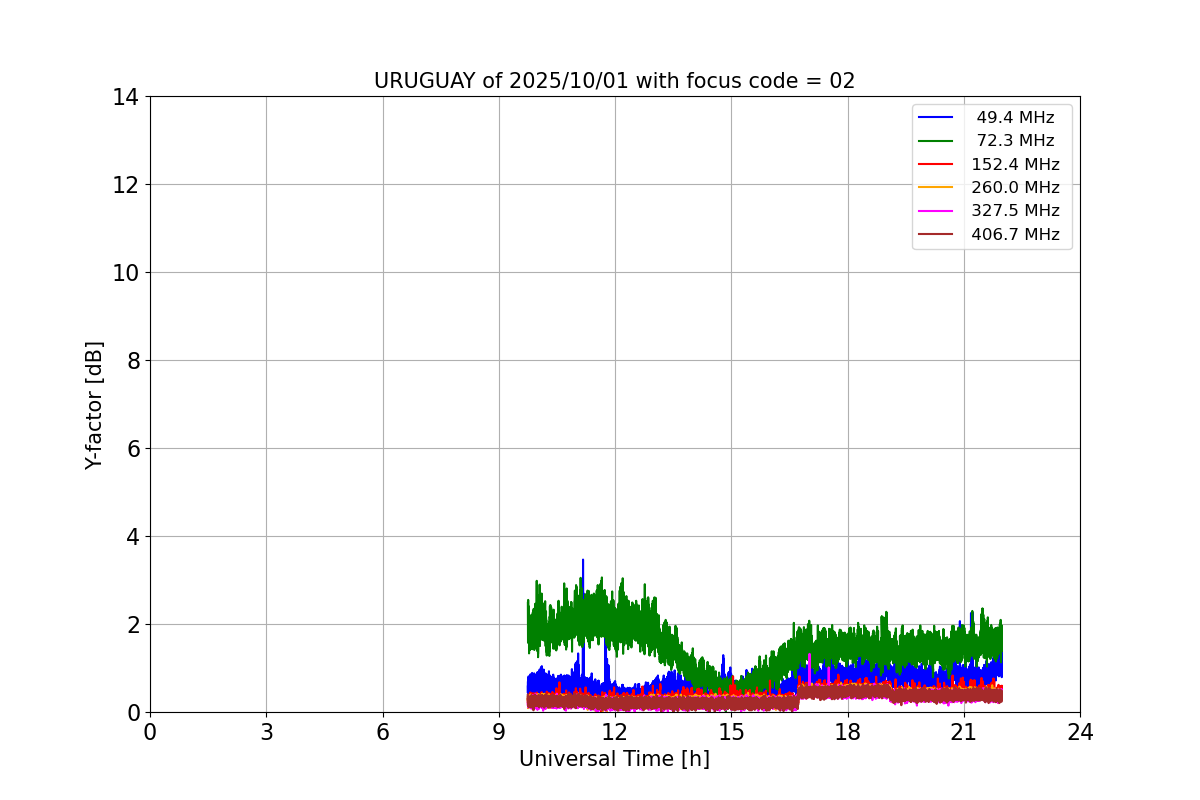Select the 260.0 MHz legend label

click(x=1015, y=188)
